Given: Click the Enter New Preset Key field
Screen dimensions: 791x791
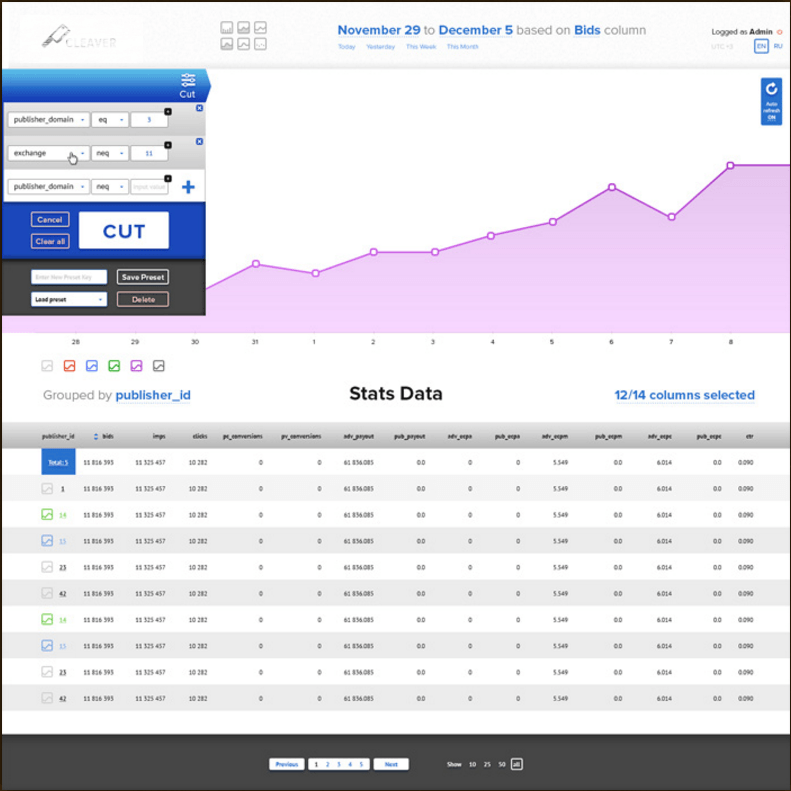Looking at the screenshot, I should 68,277.
